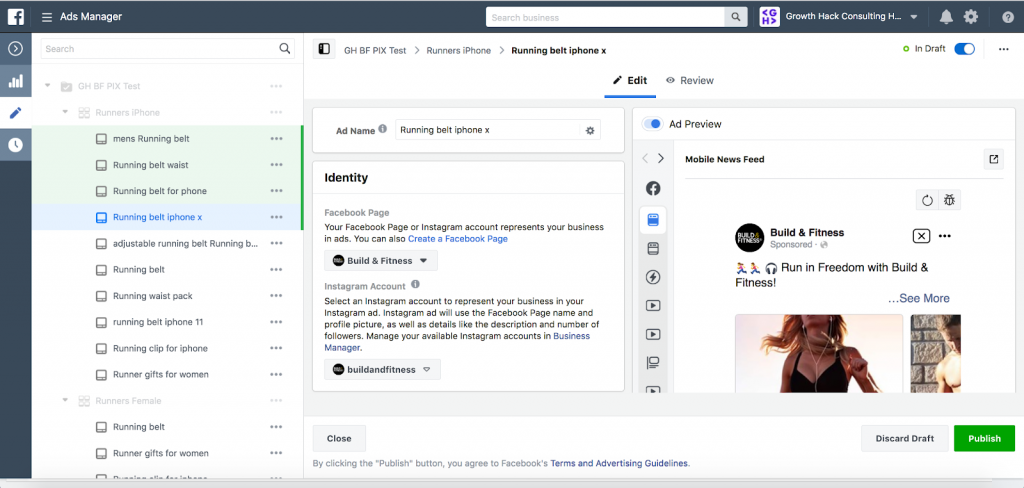Viewport: 1024px width, 488px height.
Task: Switch to the Review tab
Action: pos(690,80)
